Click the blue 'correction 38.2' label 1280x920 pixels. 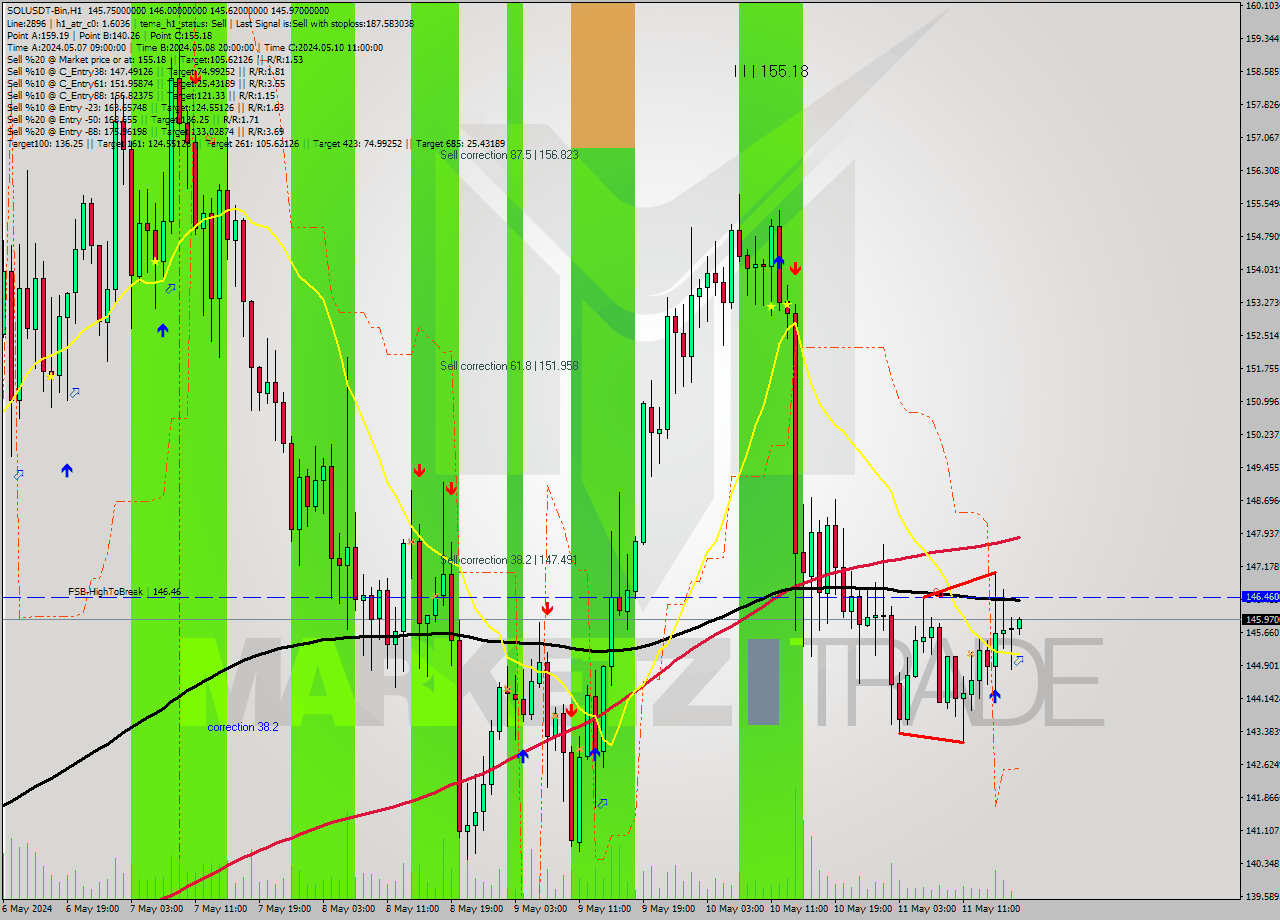click(x=243, y=727)
